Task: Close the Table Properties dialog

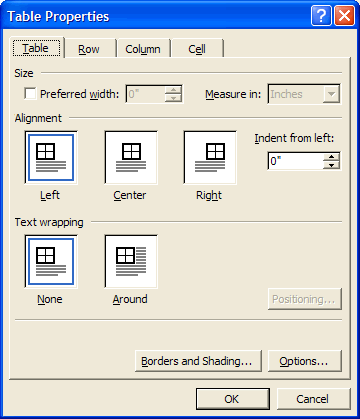Action: point(344,16)
